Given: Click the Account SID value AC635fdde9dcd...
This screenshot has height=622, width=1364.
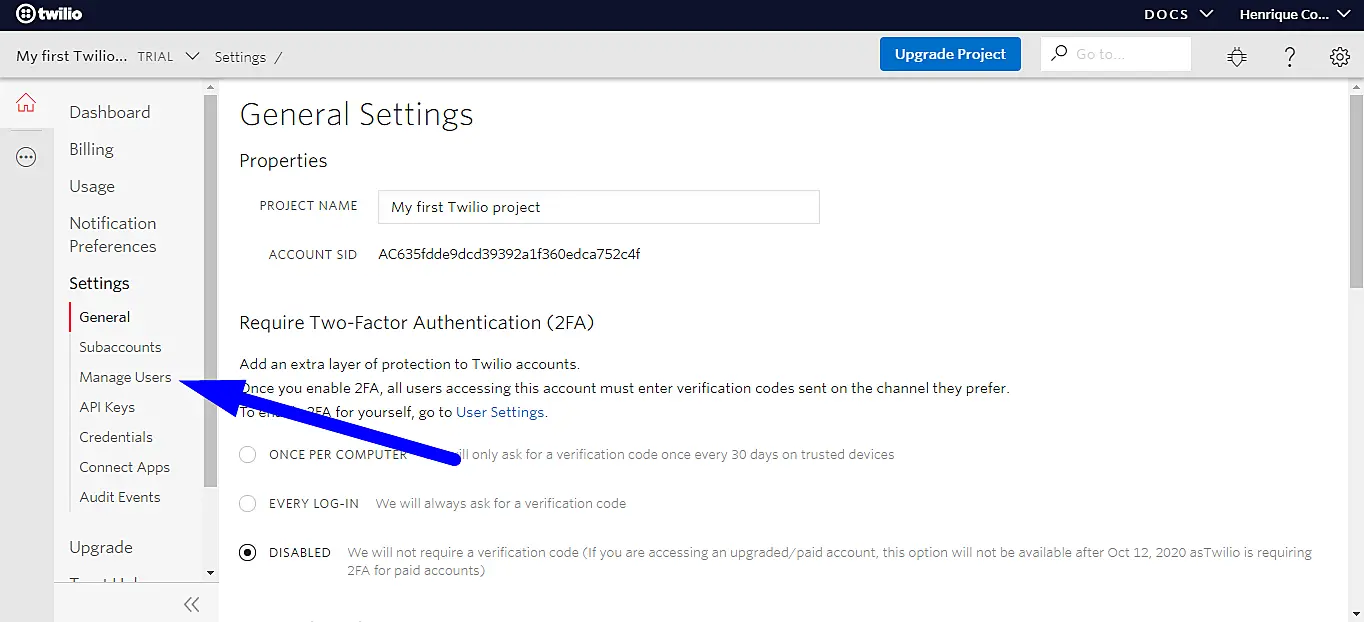Looking at the screenshot, I should coord(509,254).
